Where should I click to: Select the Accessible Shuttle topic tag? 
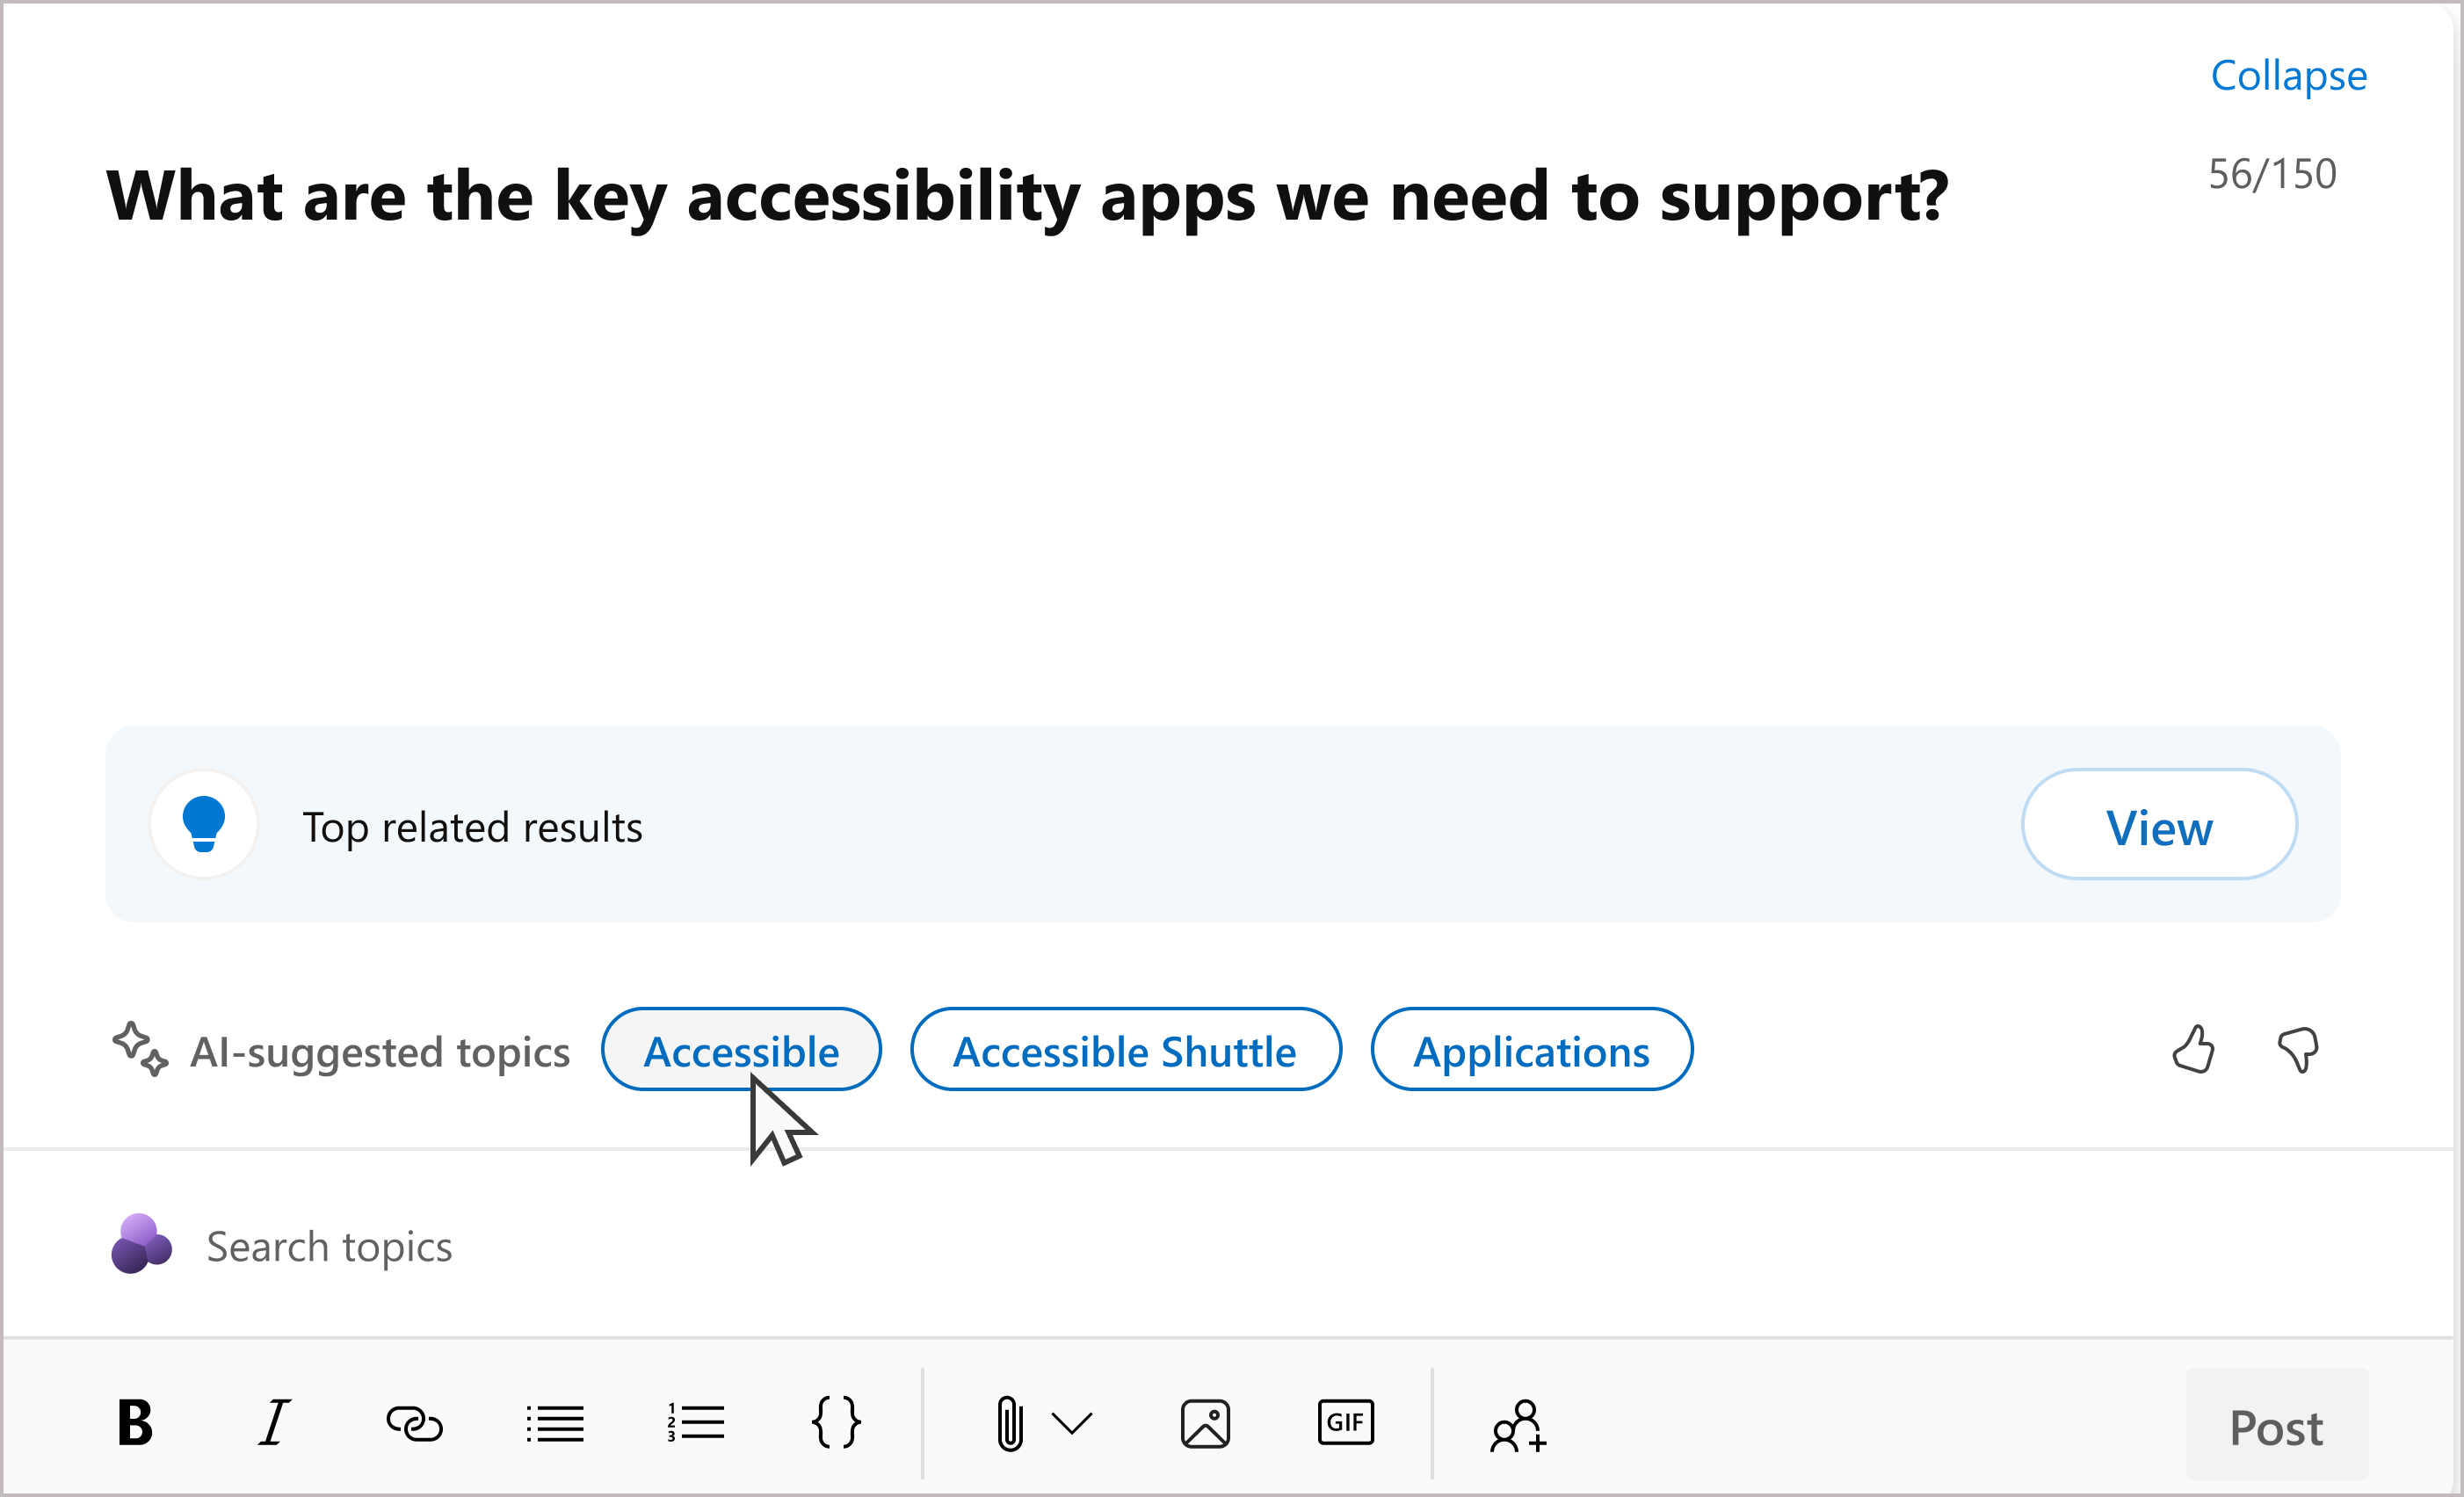[1123, 1050]
